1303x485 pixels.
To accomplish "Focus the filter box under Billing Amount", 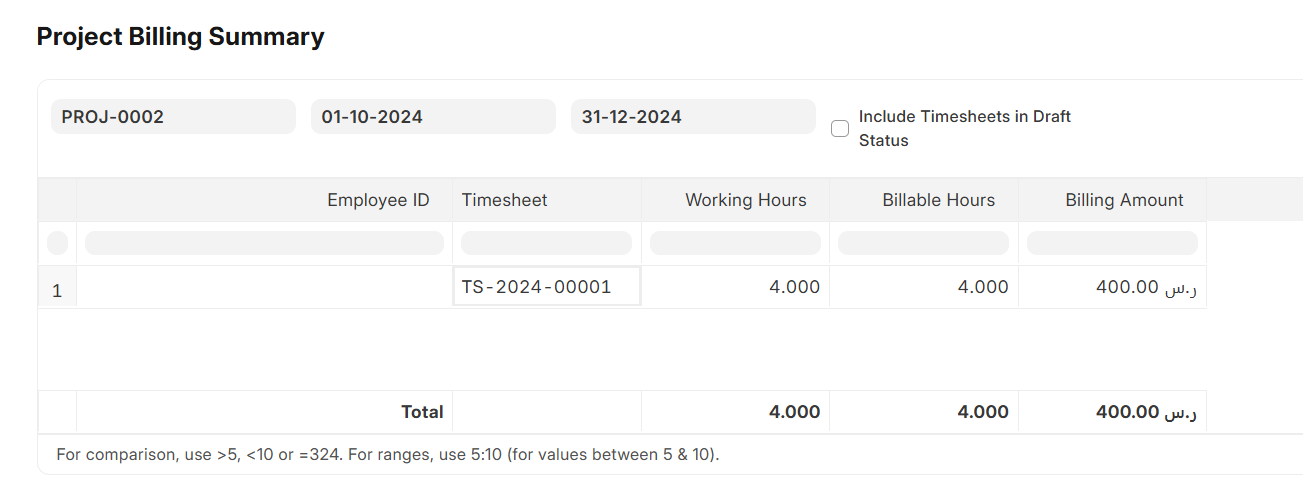I will pyautogui.click(x=1112, y=243).
